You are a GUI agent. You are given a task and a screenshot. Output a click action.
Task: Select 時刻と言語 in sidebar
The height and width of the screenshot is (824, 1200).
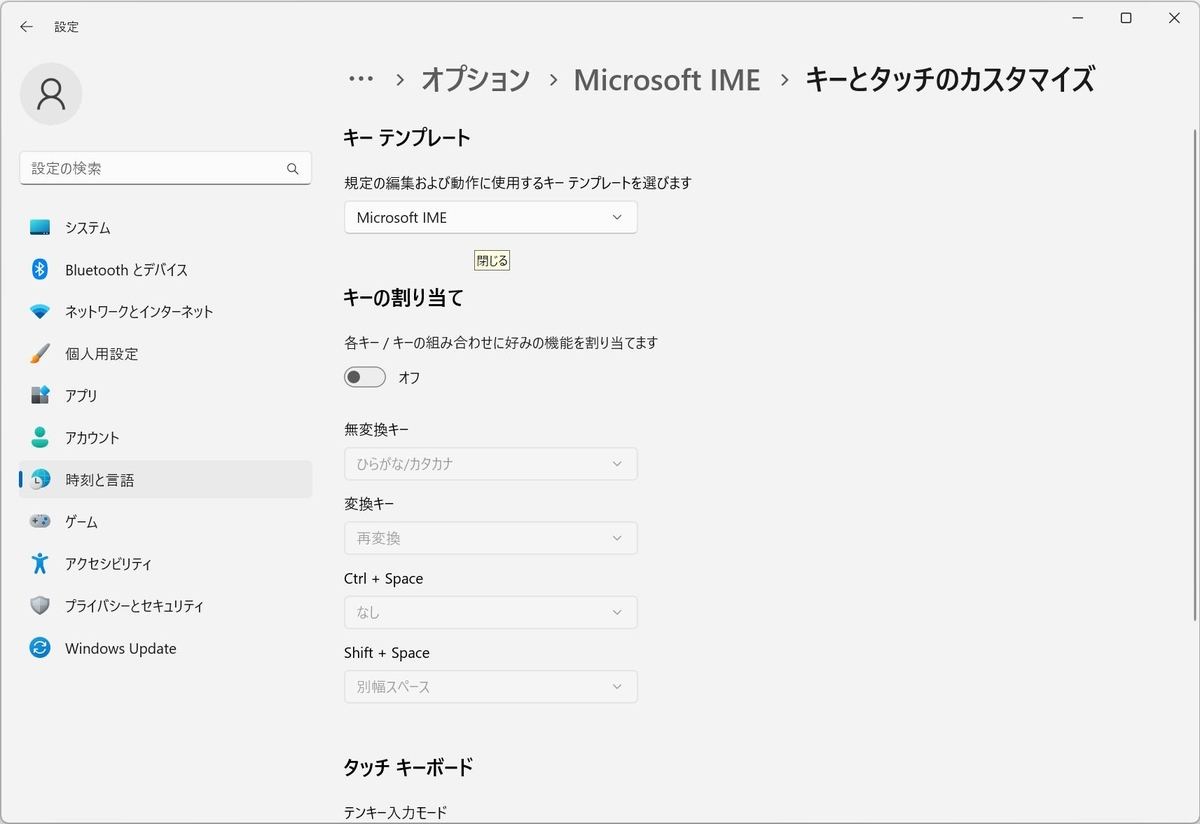pyautogui.click(x=166, y=480)
